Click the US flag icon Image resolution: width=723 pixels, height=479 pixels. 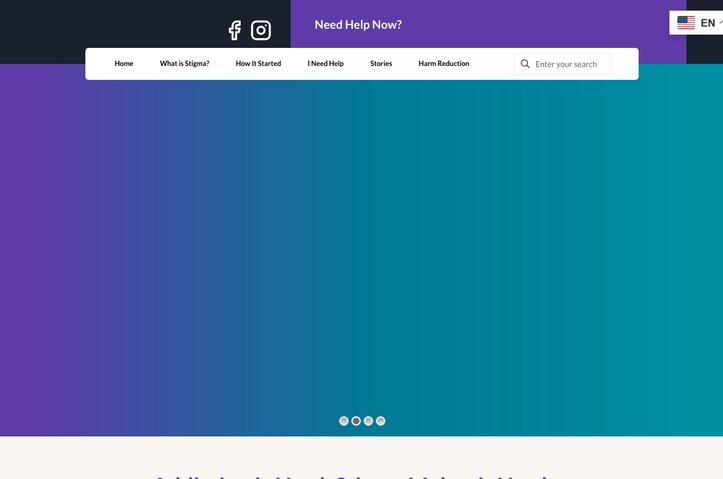tap(686, 23)
